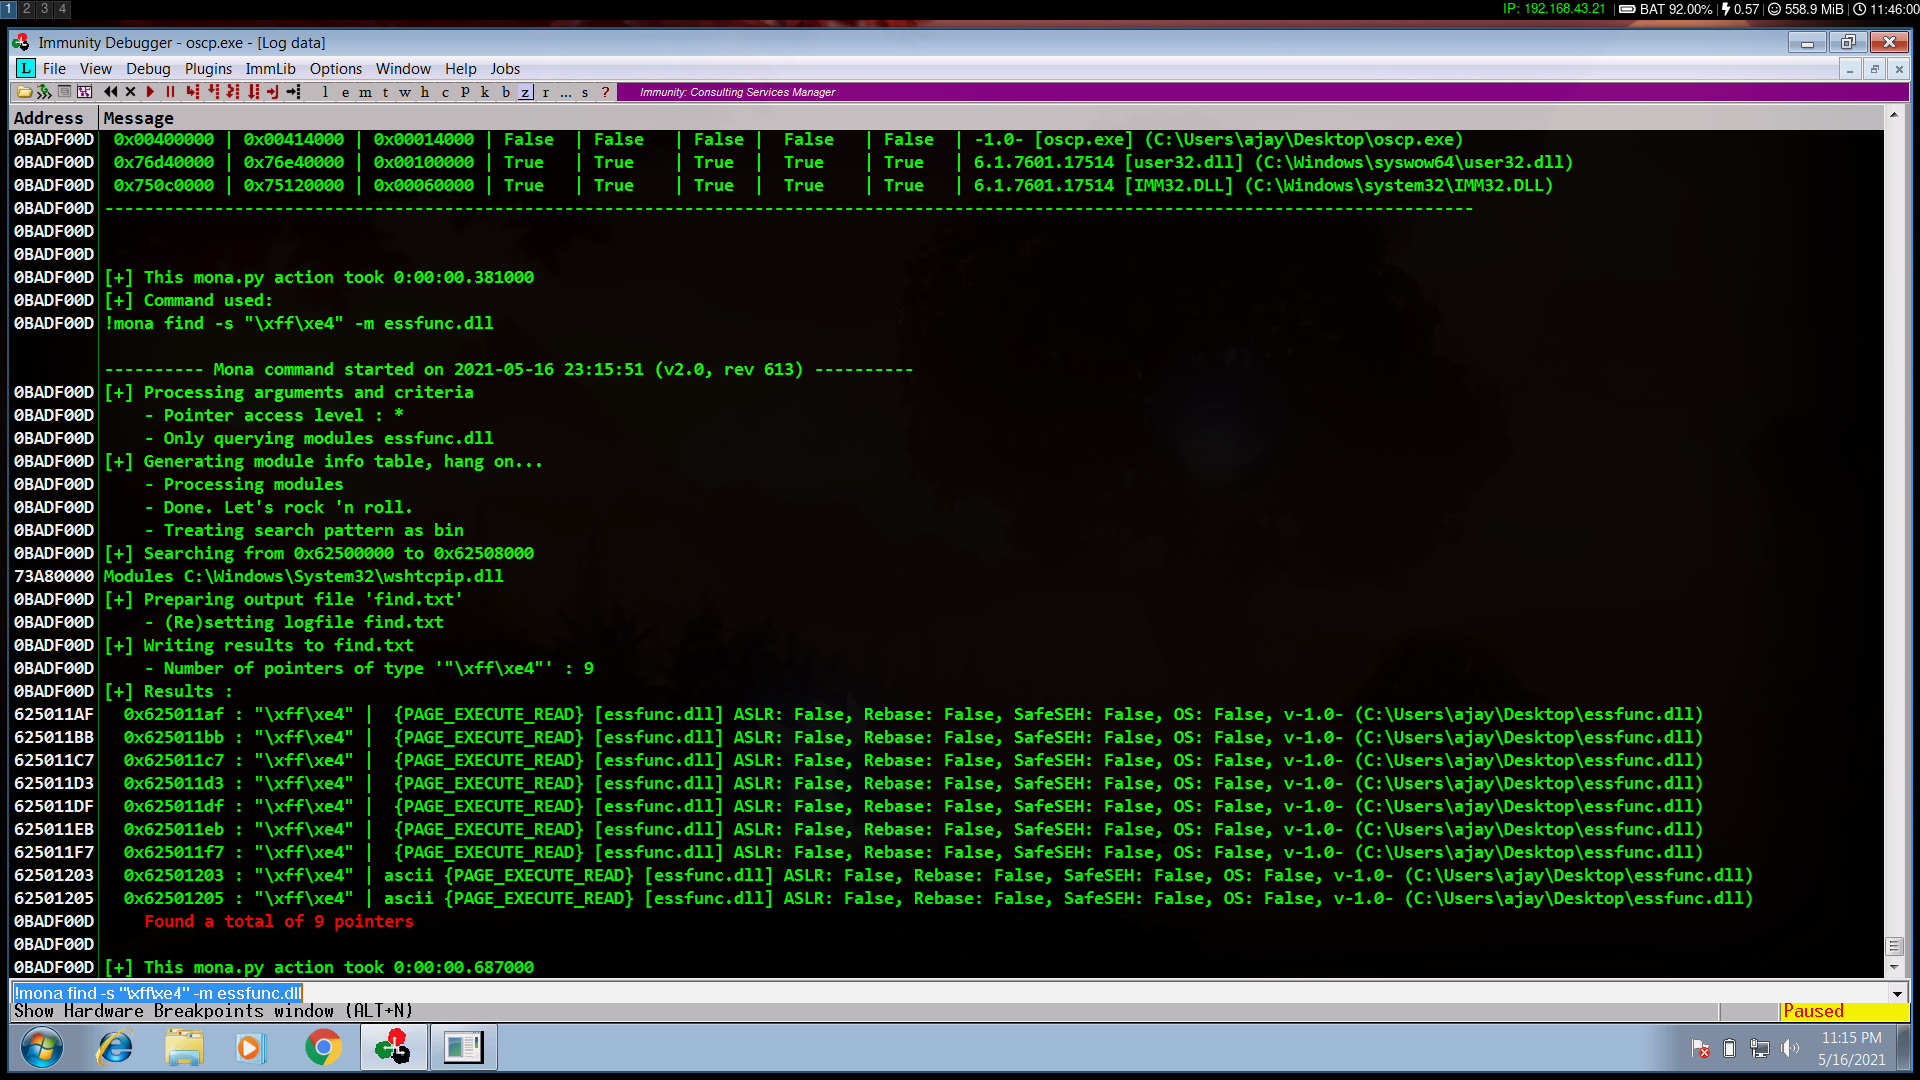The width and height of the screenshot is (1920, 1080).
Task: Click the Address column header
Action: point(54,118)
